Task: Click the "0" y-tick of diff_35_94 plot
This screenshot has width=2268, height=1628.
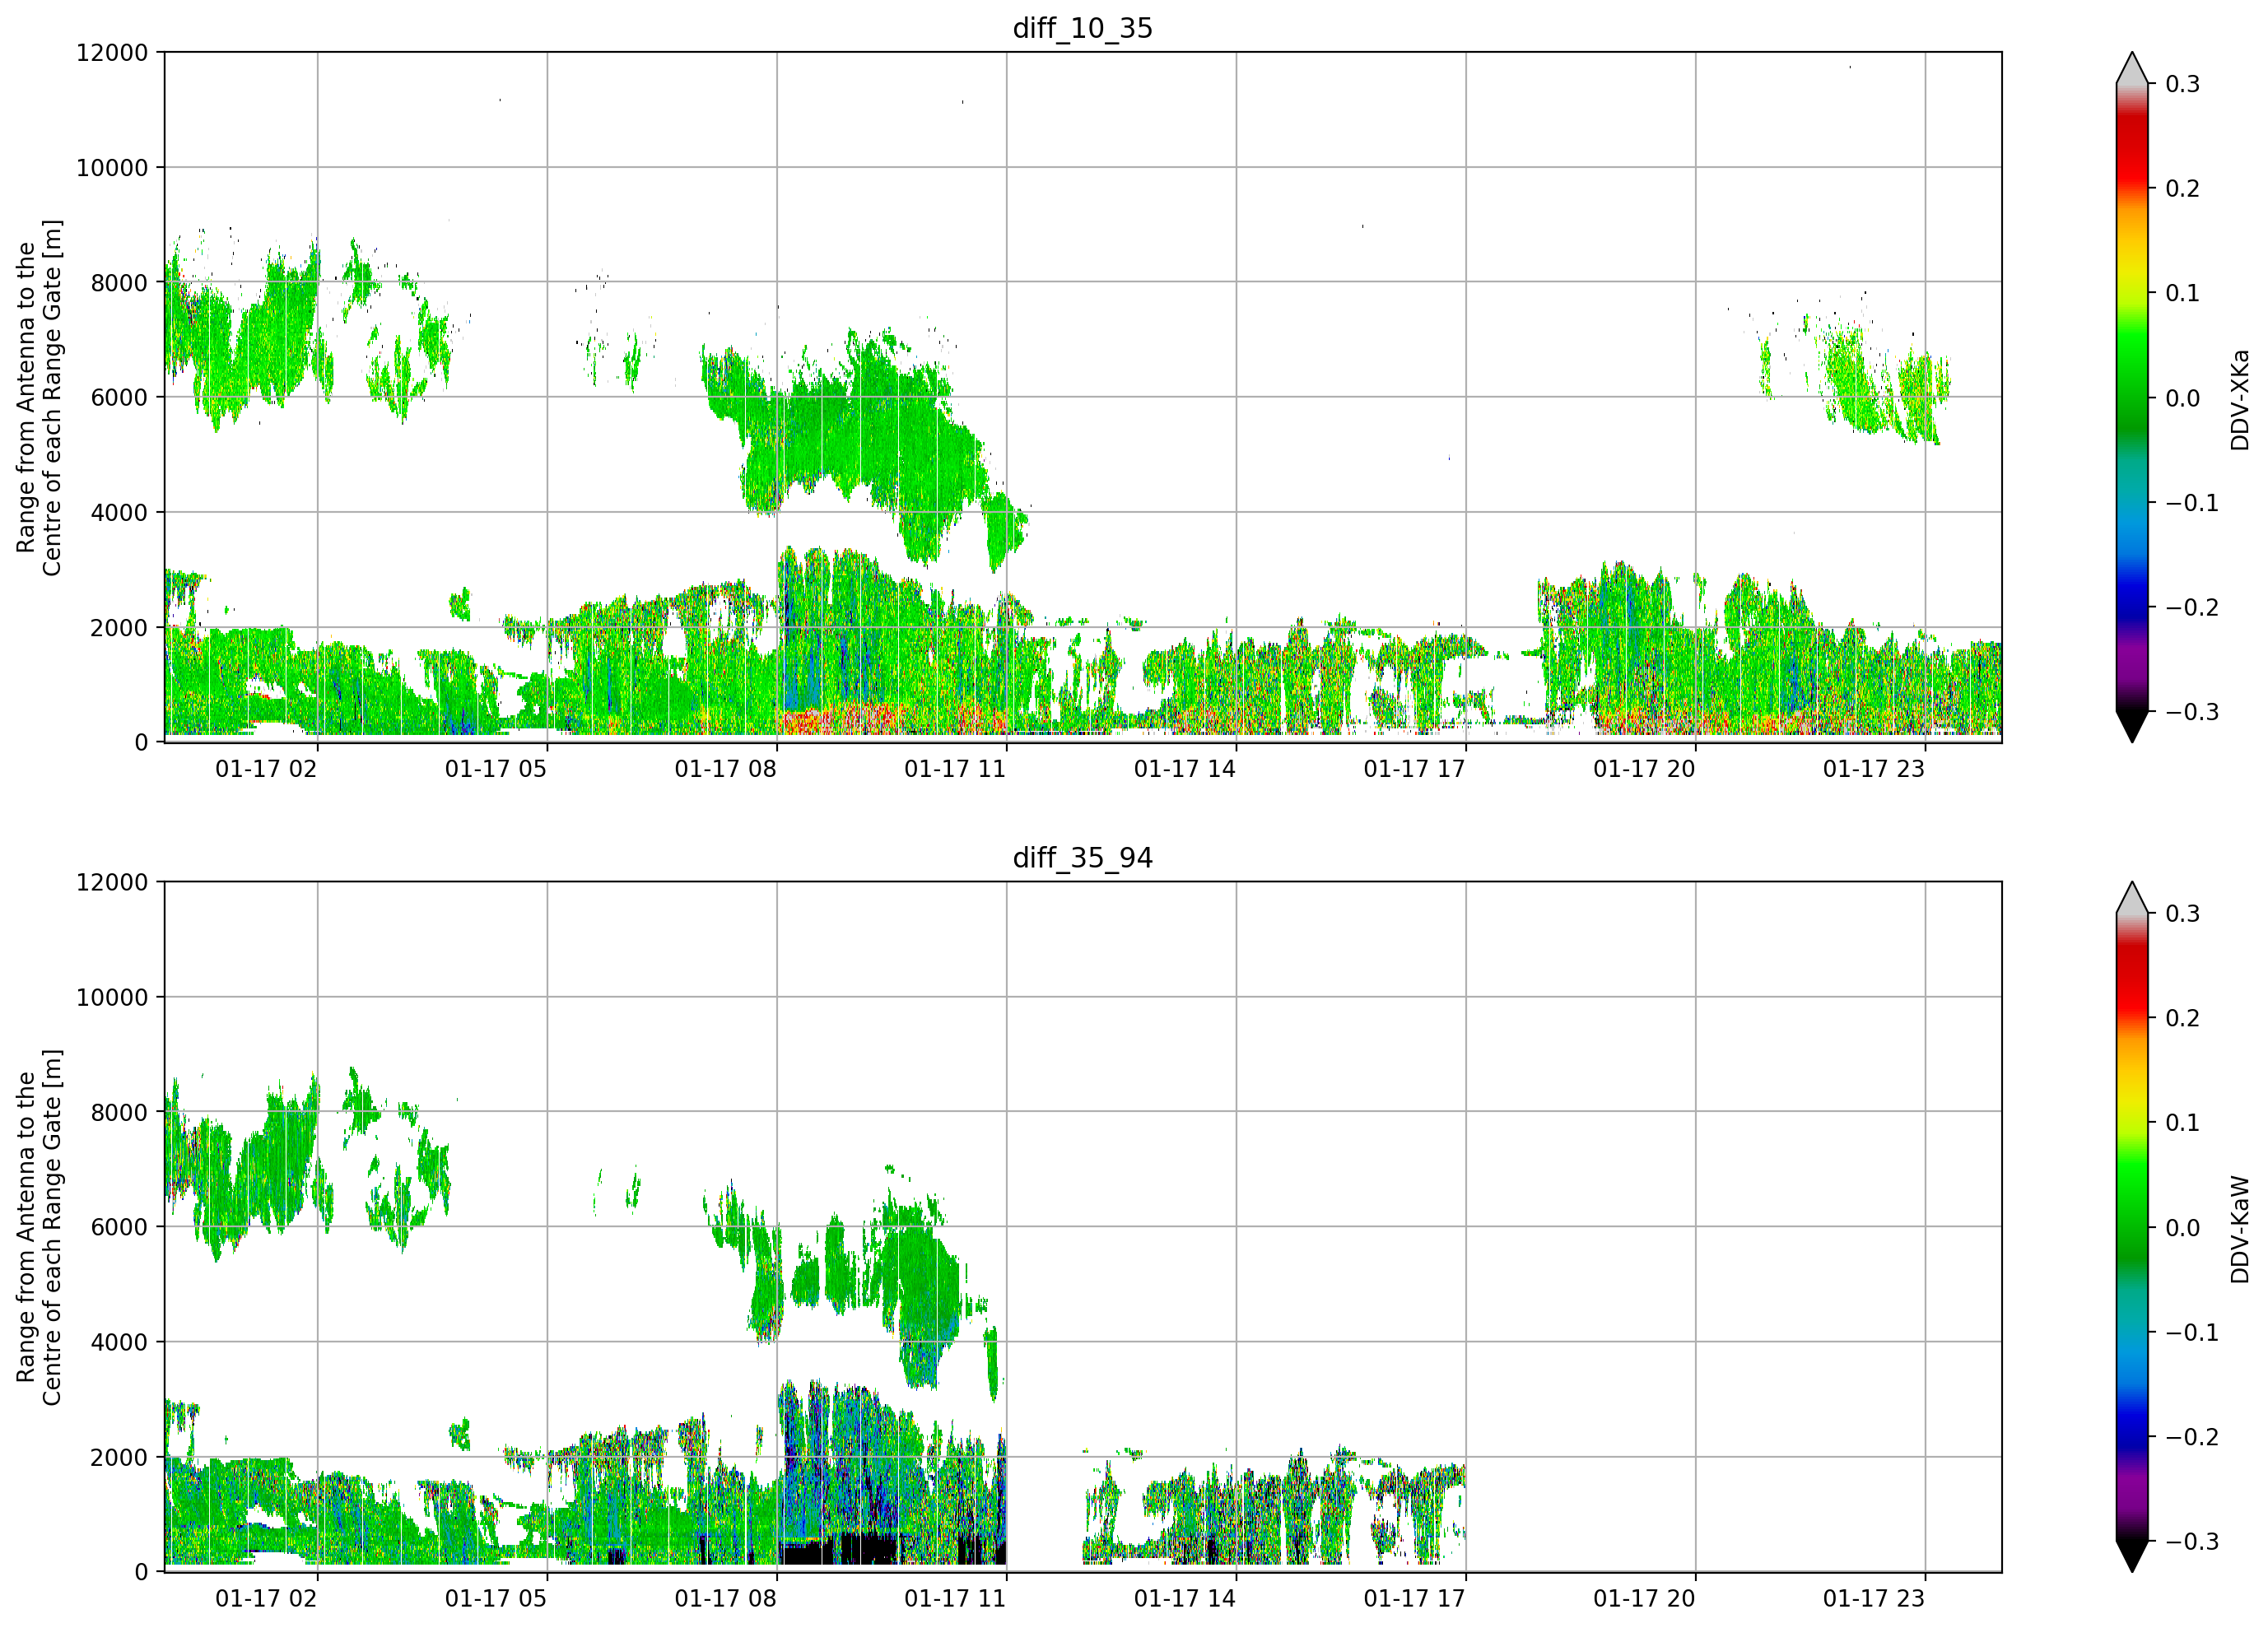Action: tap(141, 1573)
